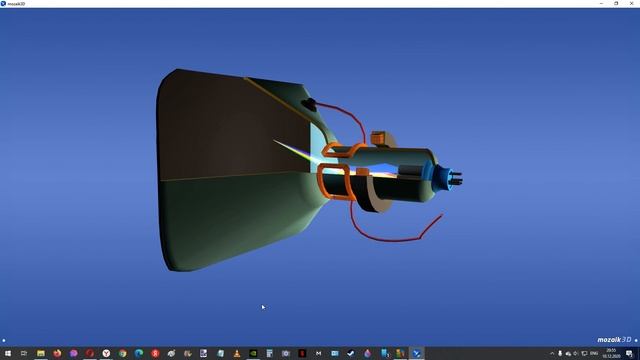Select active mozaik3D taskbar button
The image size is (640, 360).
(x=416, y=353)
